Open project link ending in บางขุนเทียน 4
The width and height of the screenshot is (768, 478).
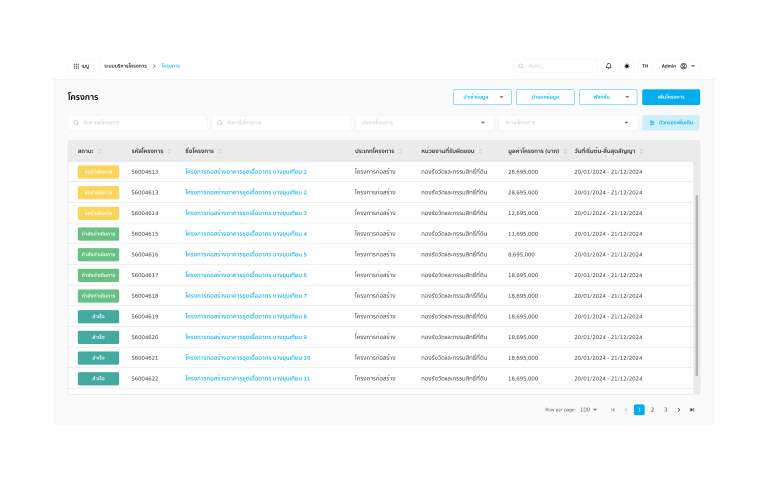pos(246,234)
